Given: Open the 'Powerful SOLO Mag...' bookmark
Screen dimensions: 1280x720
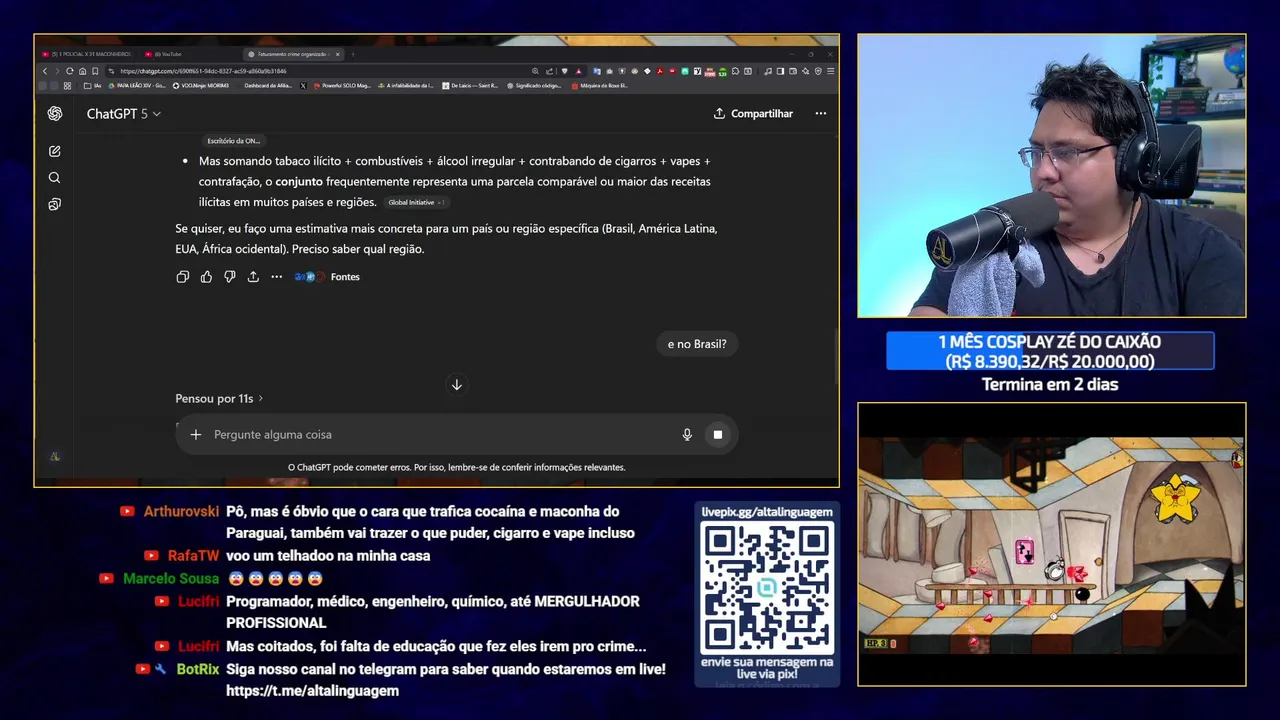Looking at the screenshot, I should pyautogui.click(x=342, y=86).
